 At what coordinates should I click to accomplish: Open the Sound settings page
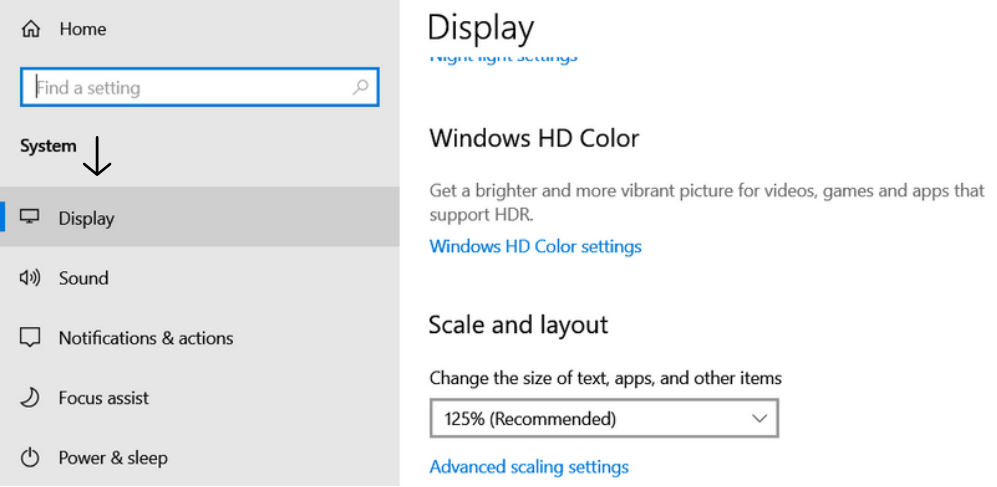pyautogui.click(x=83, y=278)
